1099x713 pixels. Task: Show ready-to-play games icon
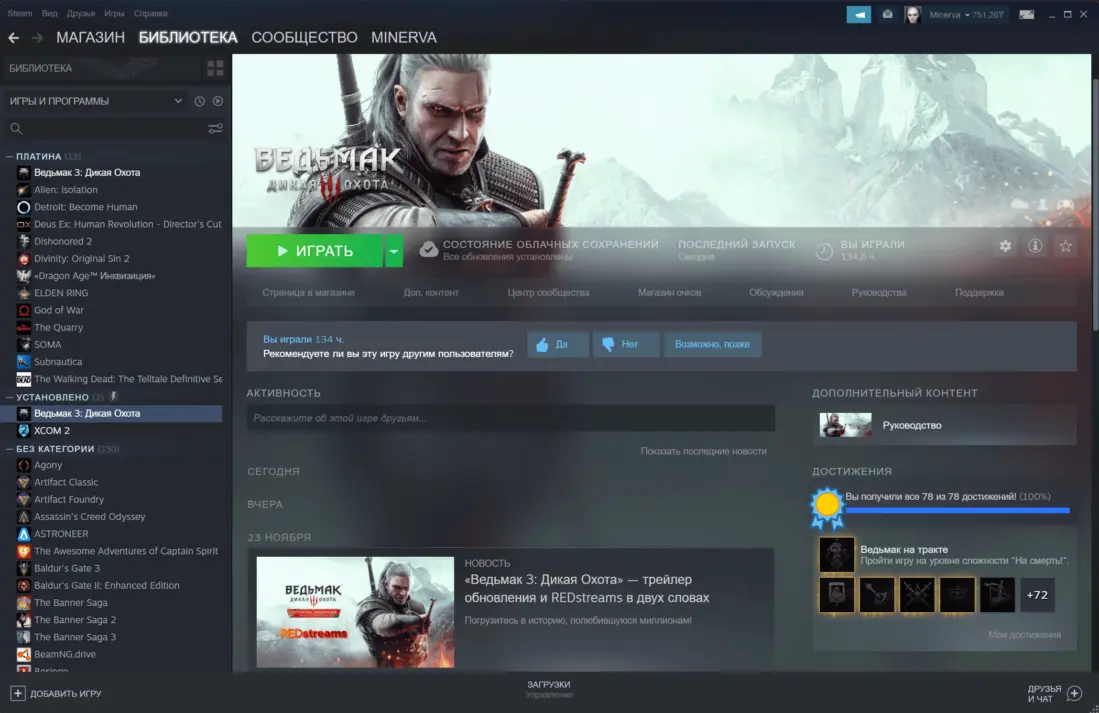coord(218,101)
